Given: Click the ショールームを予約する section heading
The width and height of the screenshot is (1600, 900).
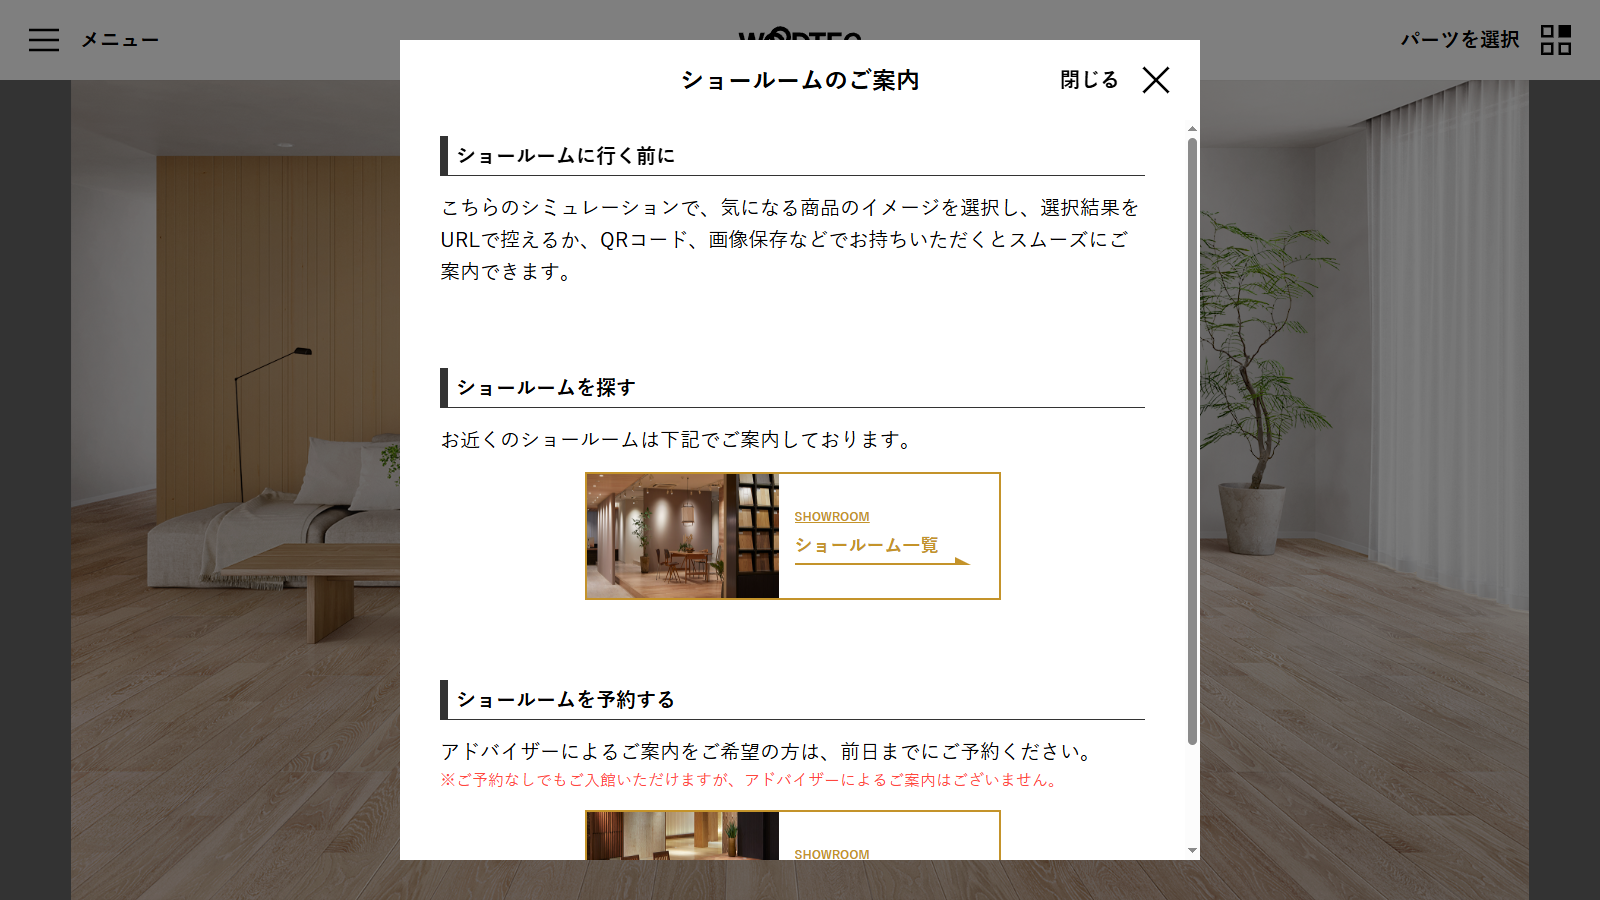Looking at the screenshot, I should click(566, 700).
